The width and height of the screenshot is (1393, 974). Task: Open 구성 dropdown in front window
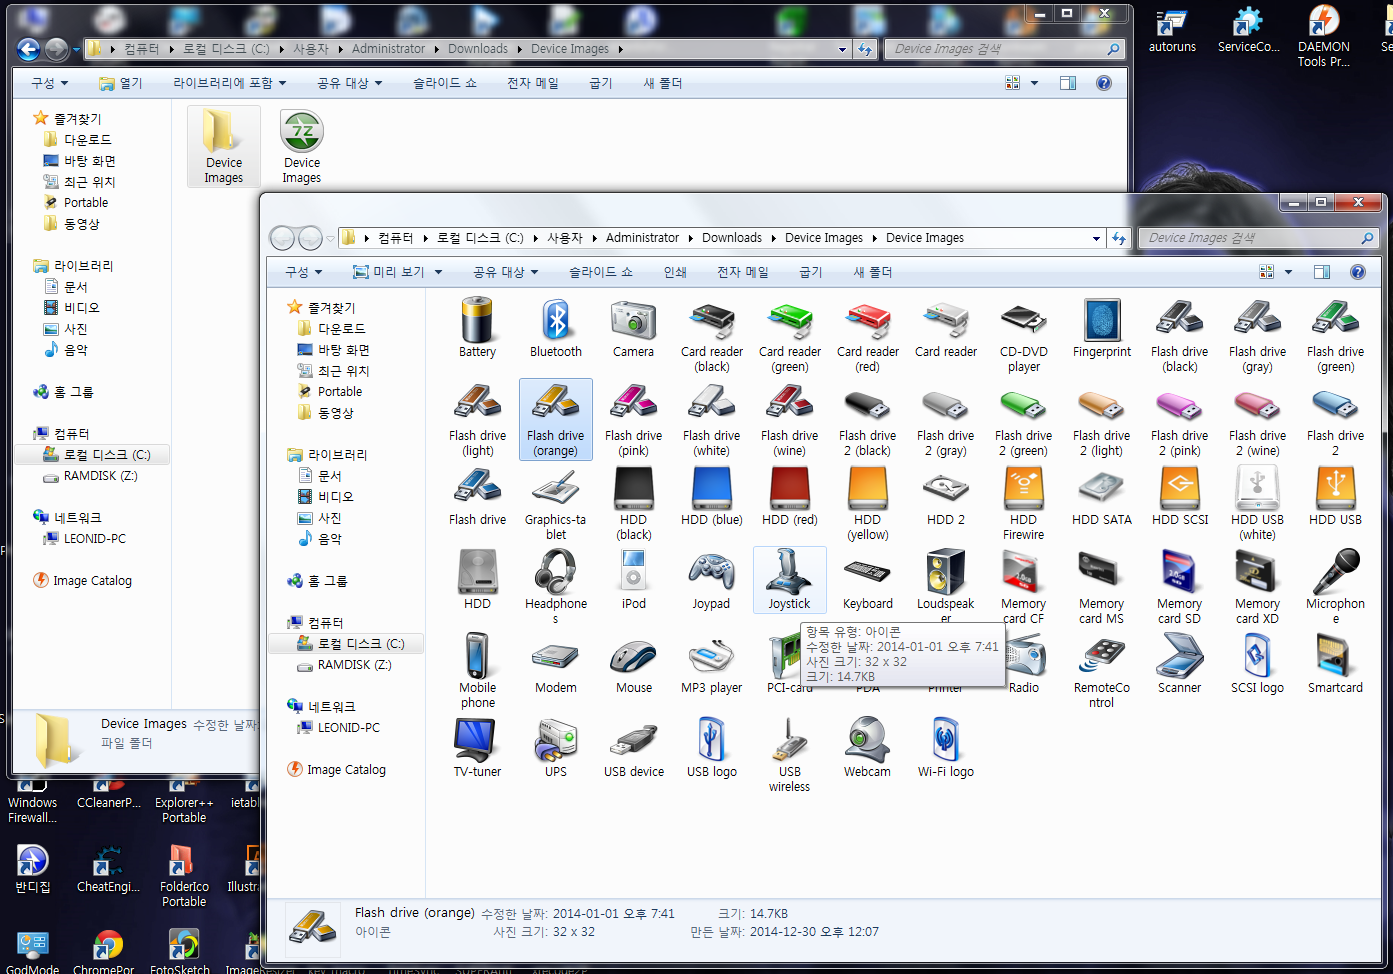tap(304, 272)
